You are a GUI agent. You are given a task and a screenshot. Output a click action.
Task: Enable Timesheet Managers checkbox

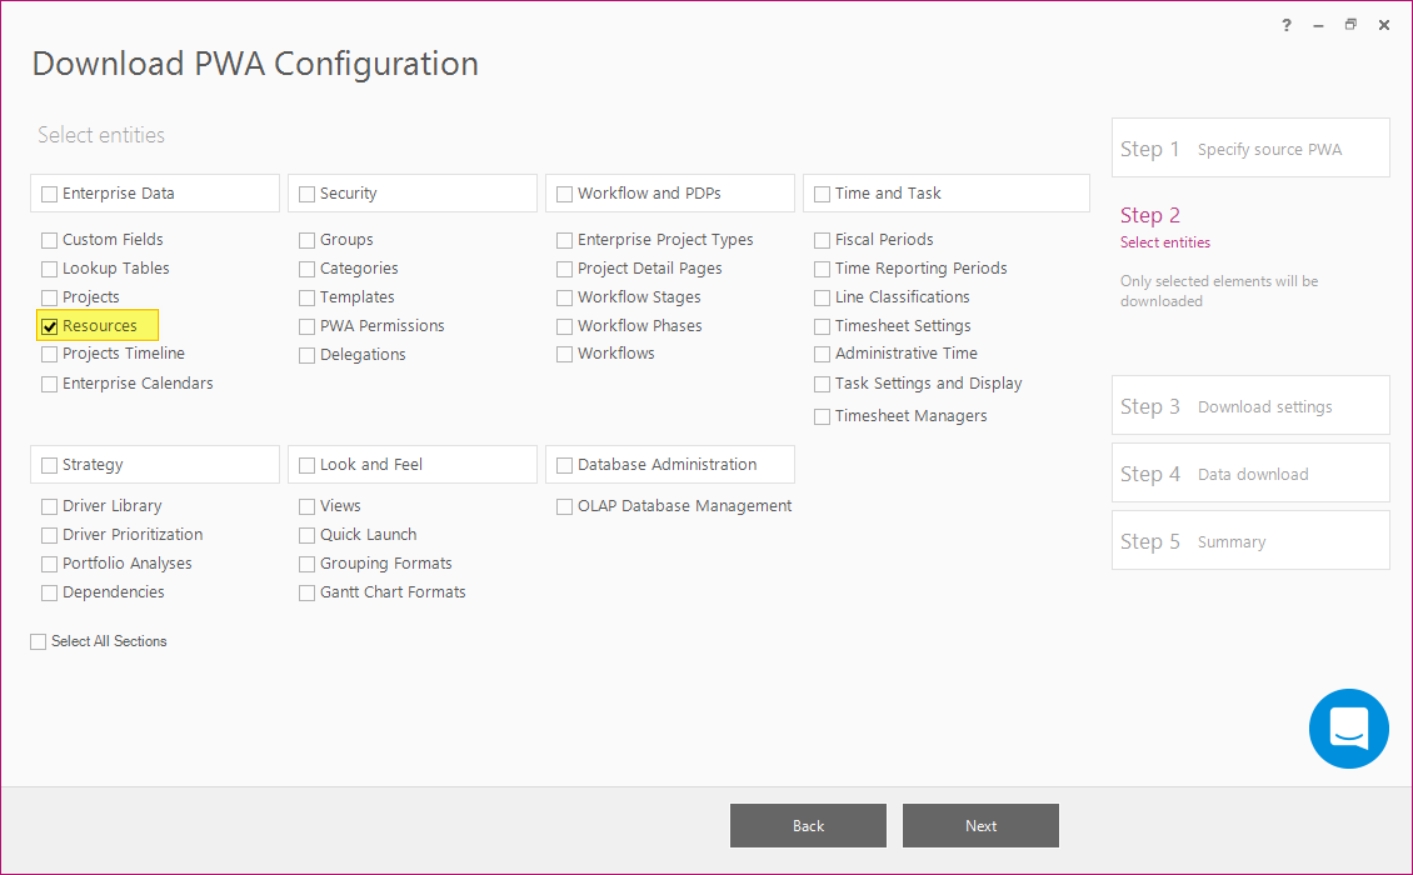tap(822, 416)
